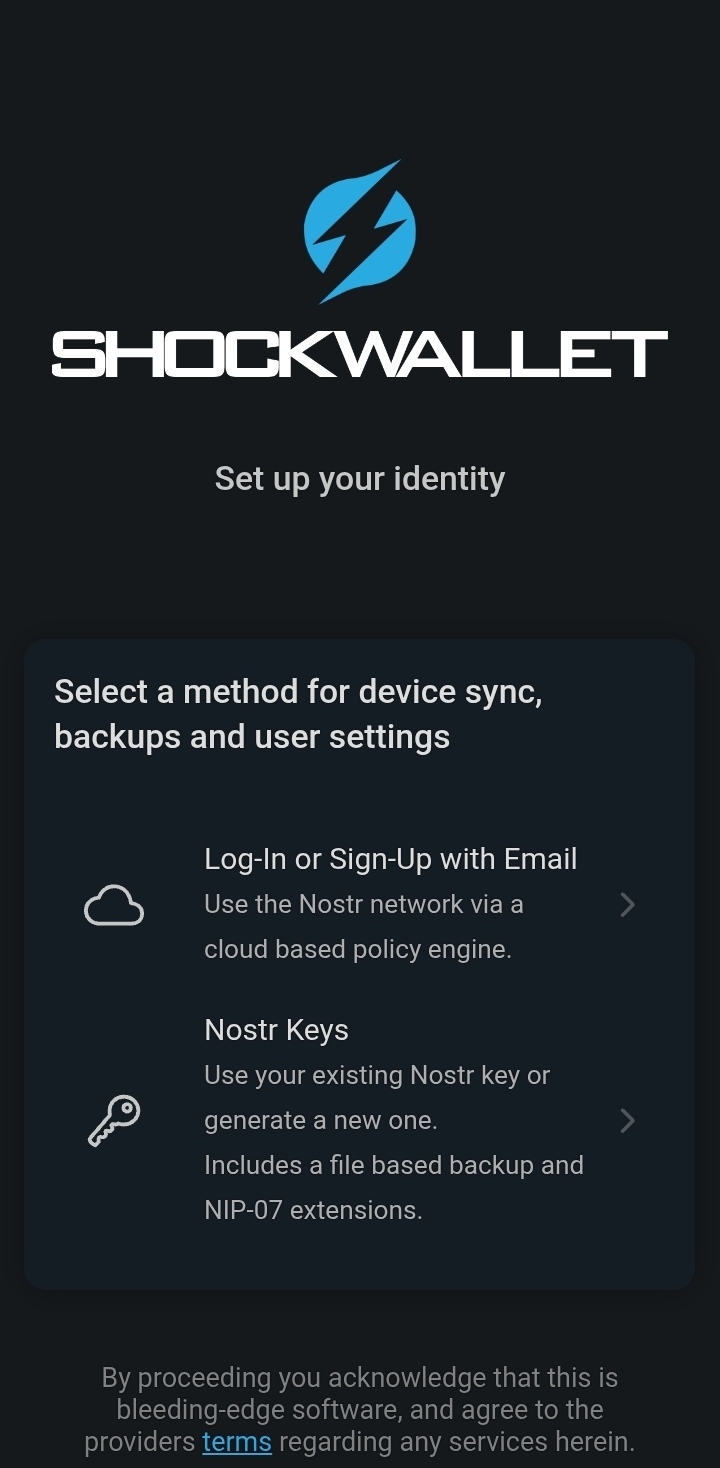The height and width of the screenshot is (1468, 720).
Task: Tap "Use the Nostr network via a" text
Action: click(x=364, y=904)
